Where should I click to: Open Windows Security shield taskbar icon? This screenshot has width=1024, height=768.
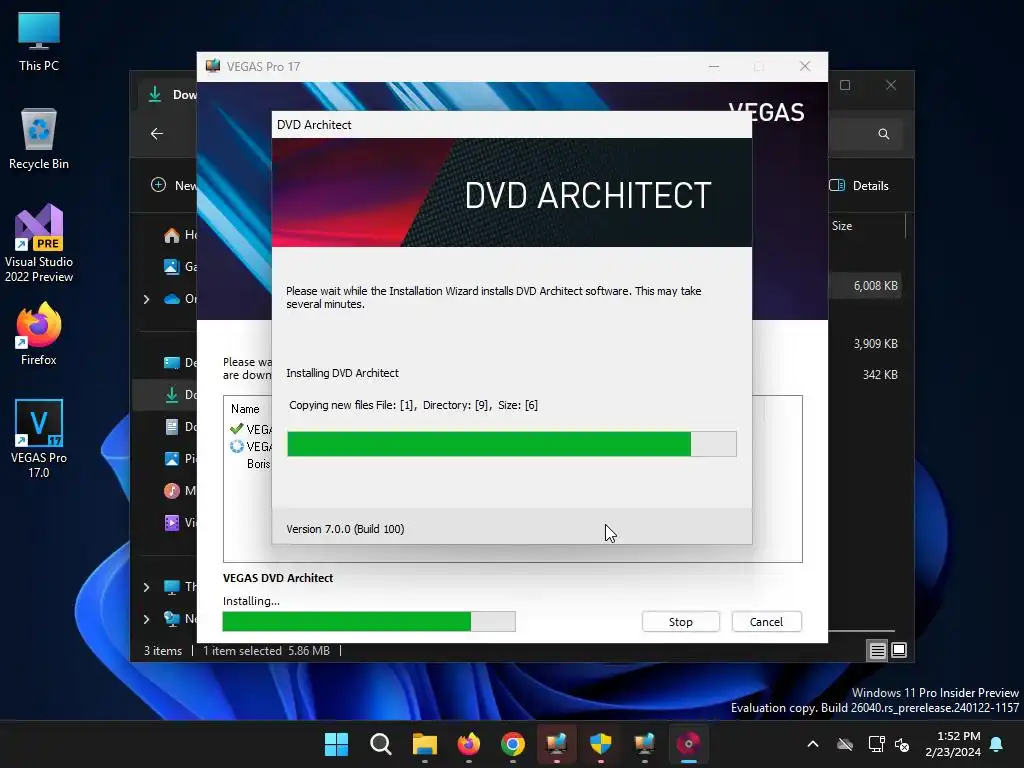click(600, 744)
